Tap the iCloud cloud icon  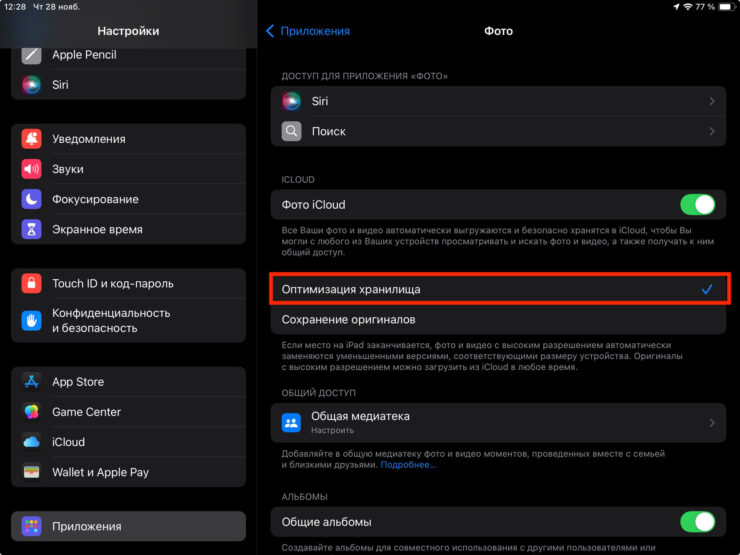click(32, 442)
